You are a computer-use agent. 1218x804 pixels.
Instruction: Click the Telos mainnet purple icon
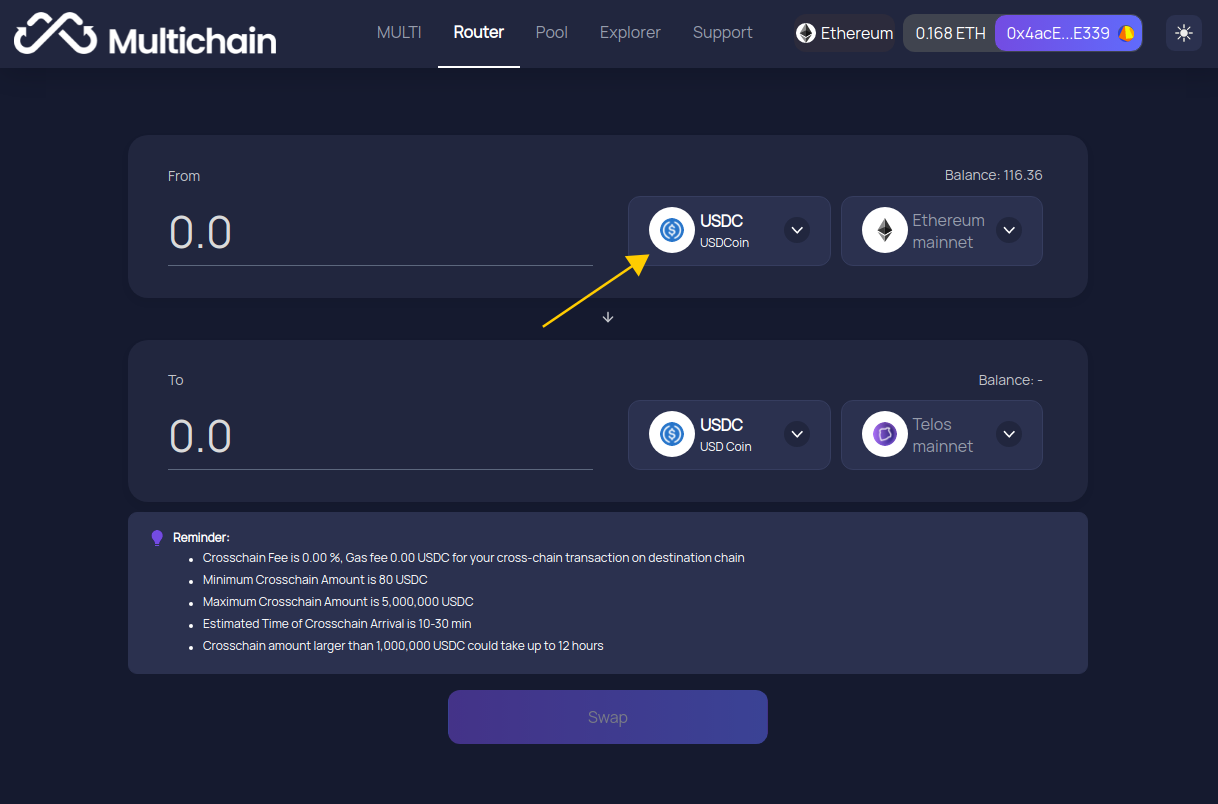[885, 434]
